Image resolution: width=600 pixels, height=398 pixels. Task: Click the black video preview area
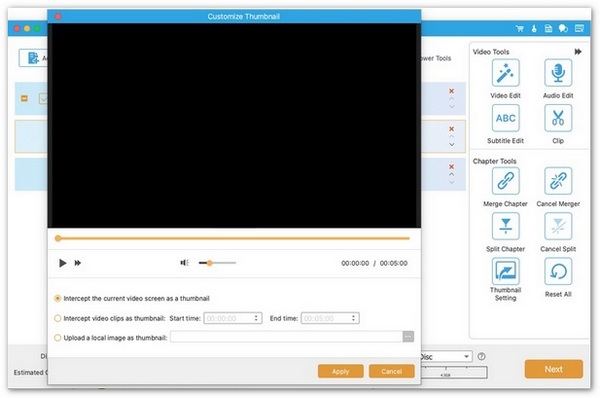[x=234, y=126]
